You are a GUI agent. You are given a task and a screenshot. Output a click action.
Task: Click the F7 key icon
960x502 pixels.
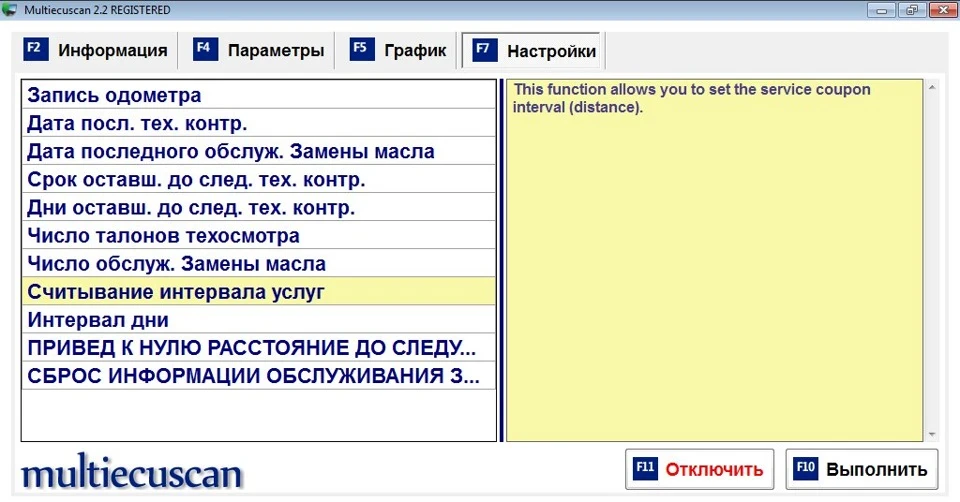pyautogui.click(x=484, y=50)
